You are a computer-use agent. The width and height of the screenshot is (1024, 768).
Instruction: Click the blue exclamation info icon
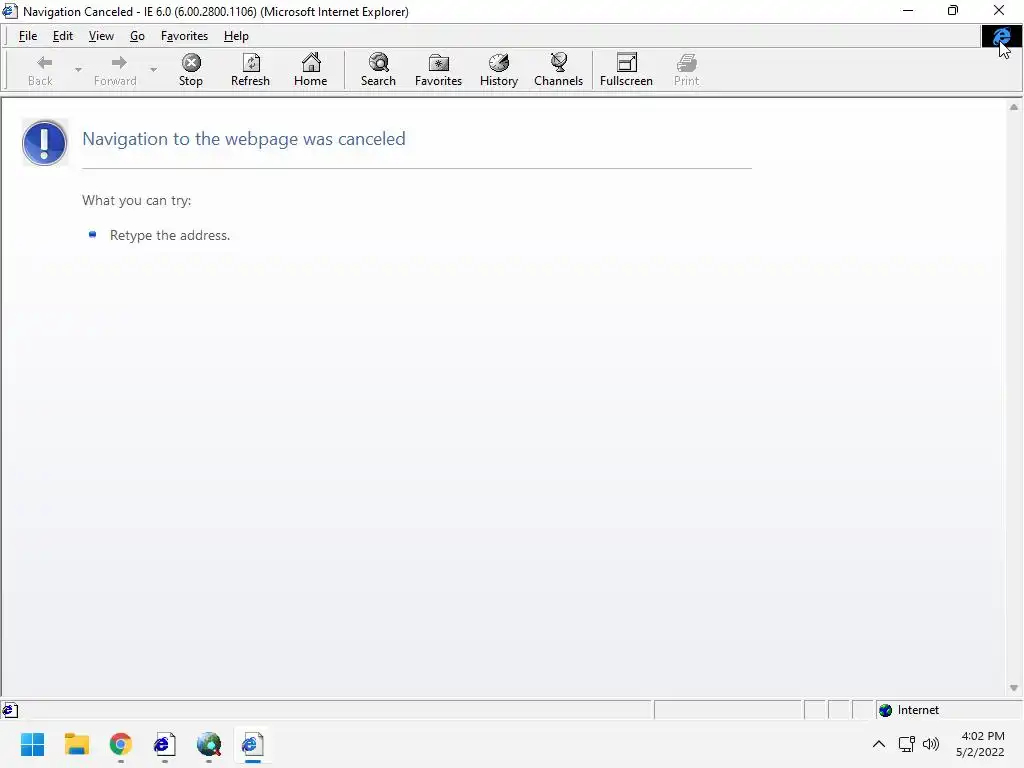click(x=44, y=142)
